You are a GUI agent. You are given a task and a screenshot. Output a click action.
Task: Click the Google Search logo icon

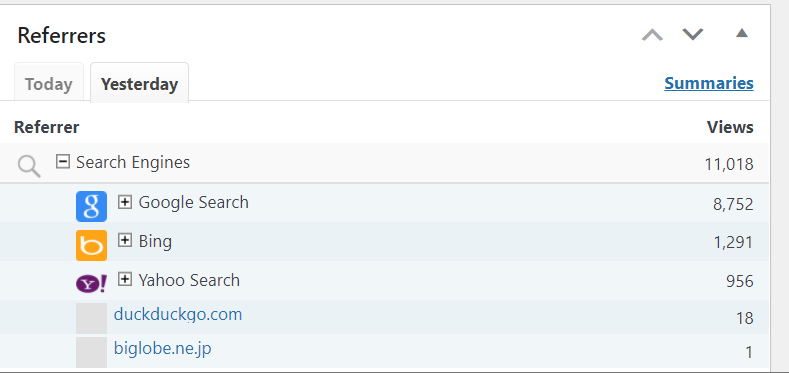point(91,206)
